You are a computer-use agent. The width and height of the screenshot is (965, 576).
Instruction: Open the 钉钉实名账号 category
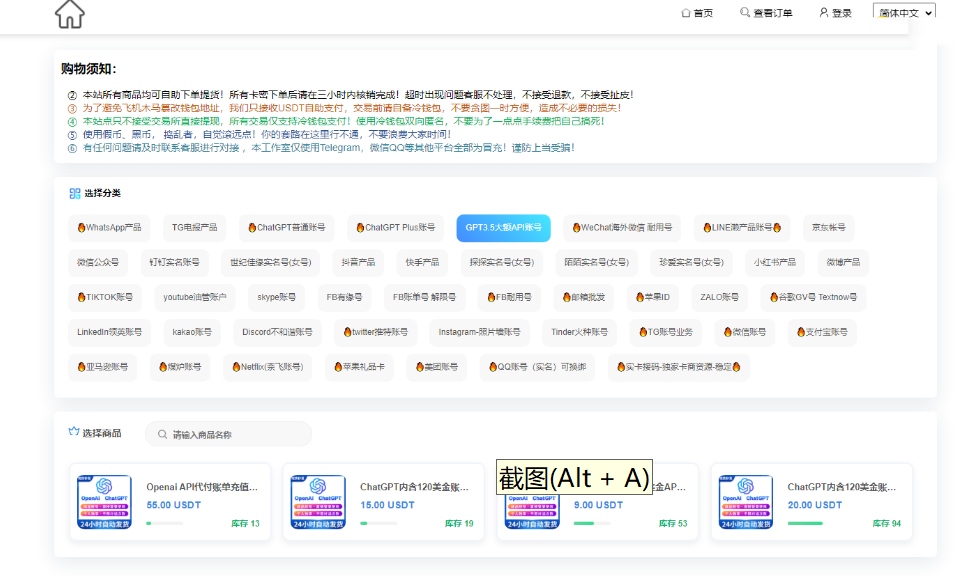174,263
